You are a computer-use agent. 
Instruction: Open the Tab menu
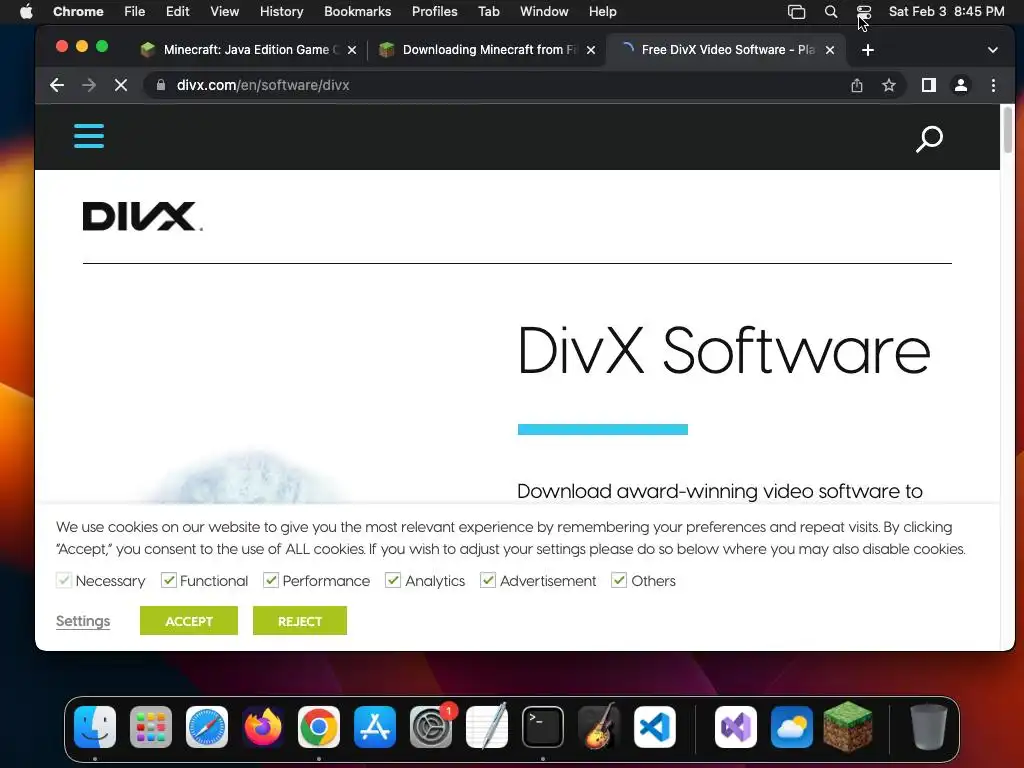coord(488,12)
